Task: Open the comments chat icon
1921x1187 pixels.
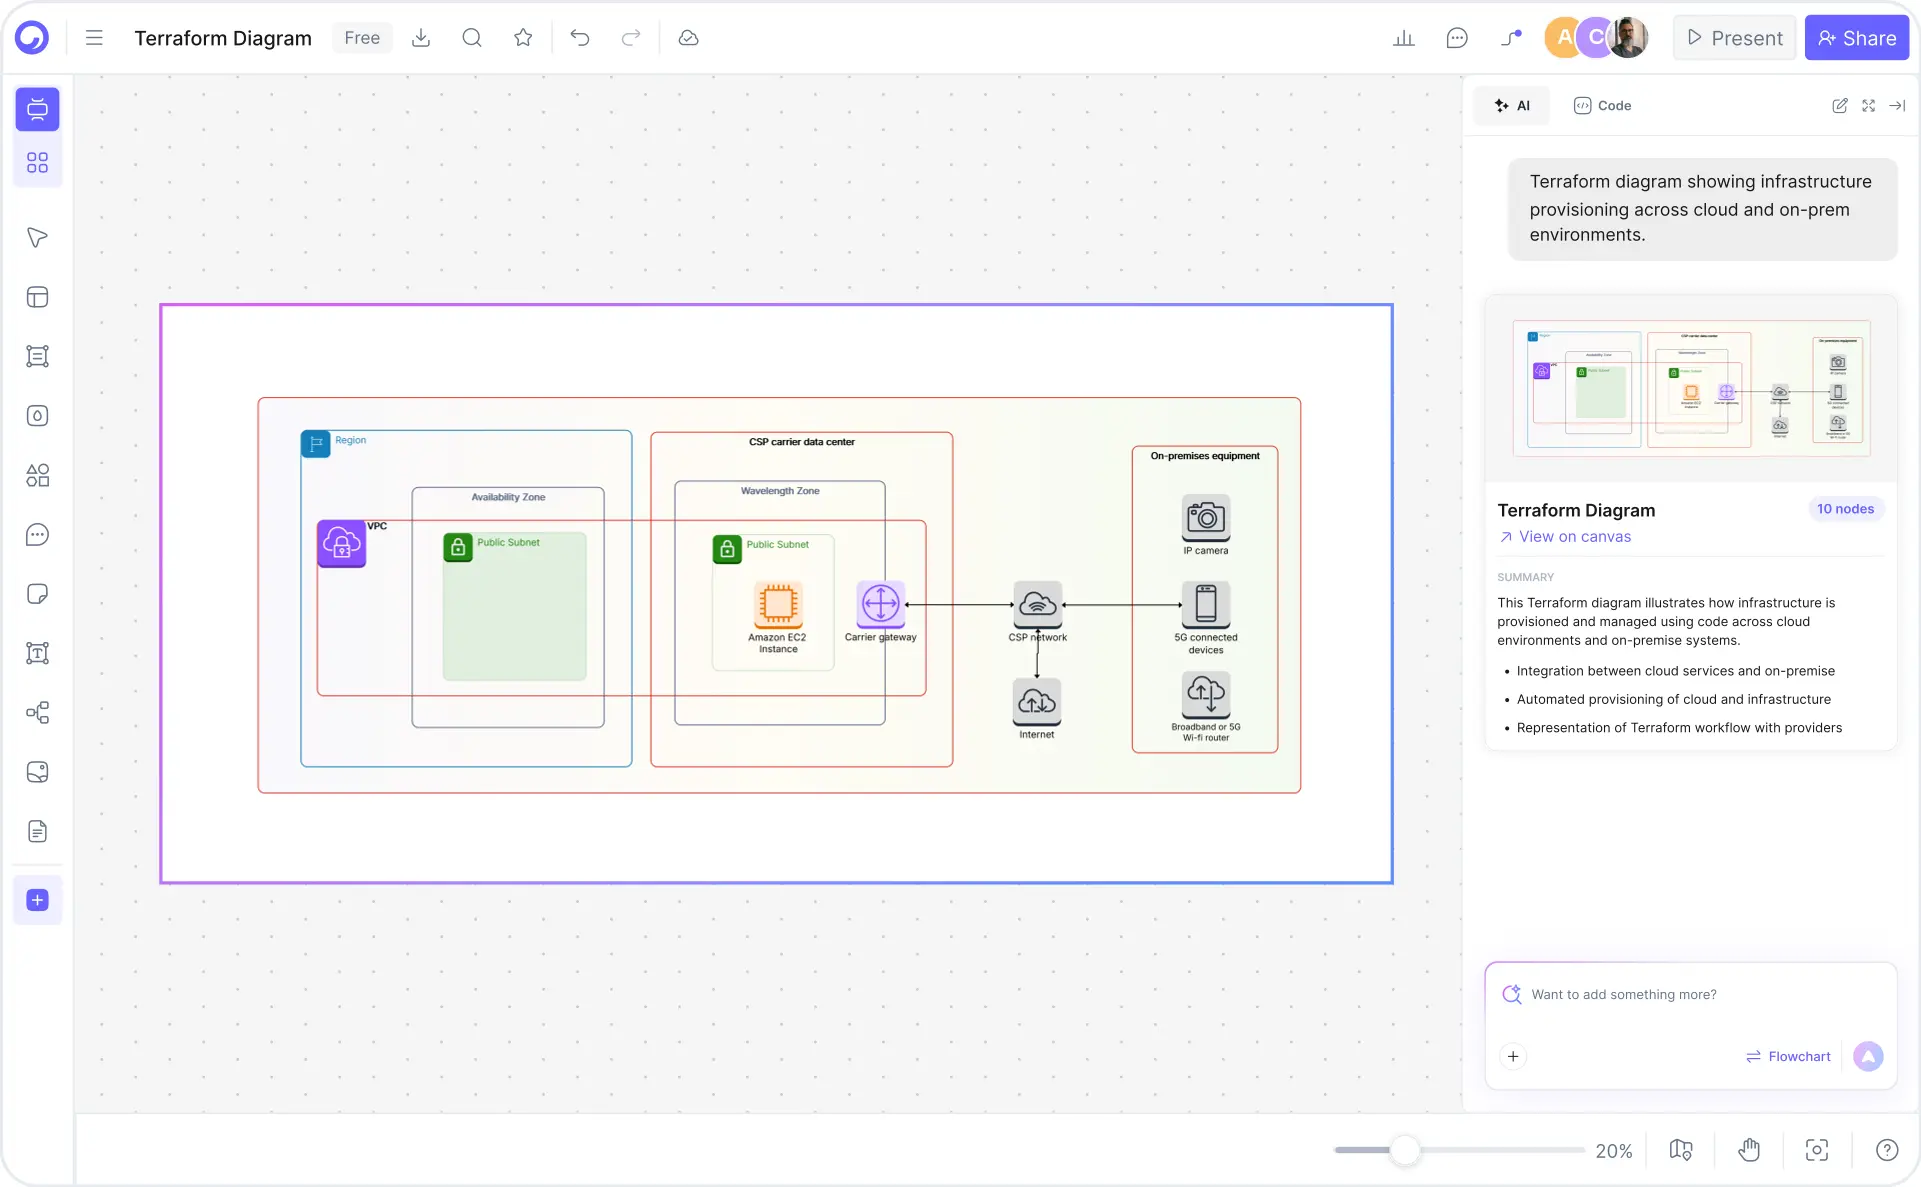Action: 1457,38
